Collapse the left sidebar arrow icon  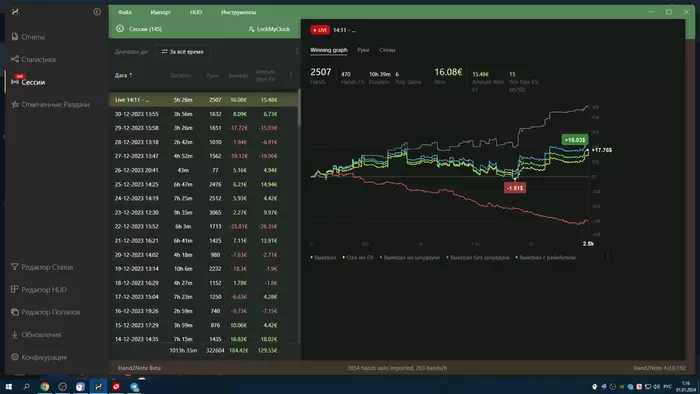pyautogui.click(x=97, y=12)
